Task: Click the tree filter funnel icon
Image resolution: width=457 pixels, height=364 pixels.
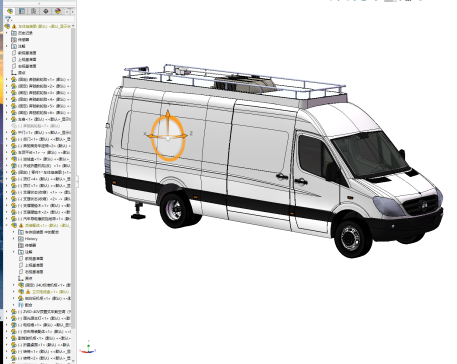Action: point(8,19)
